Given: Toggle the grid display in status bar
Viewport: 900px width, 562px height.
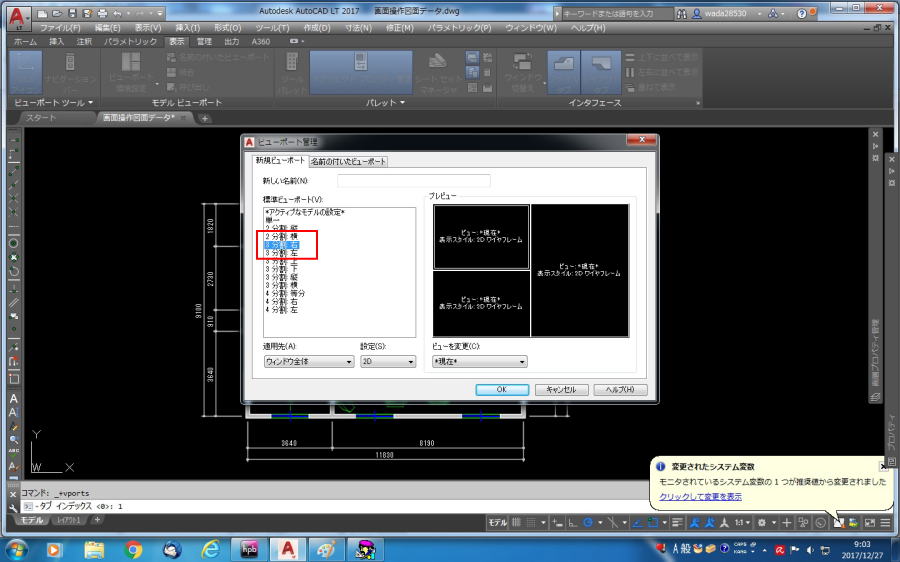Looking at the screenshot, I should point(517,522).
